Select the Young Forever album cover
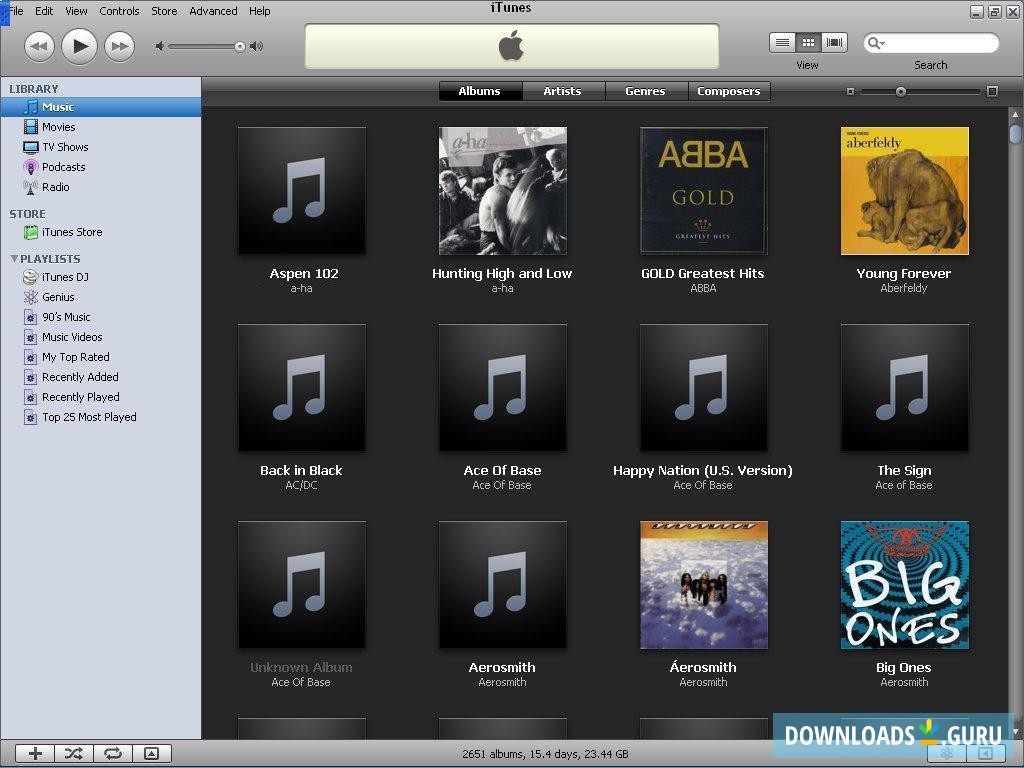Image resolution: width=1024 pixels, height=768 pixels. pos(904,191)
